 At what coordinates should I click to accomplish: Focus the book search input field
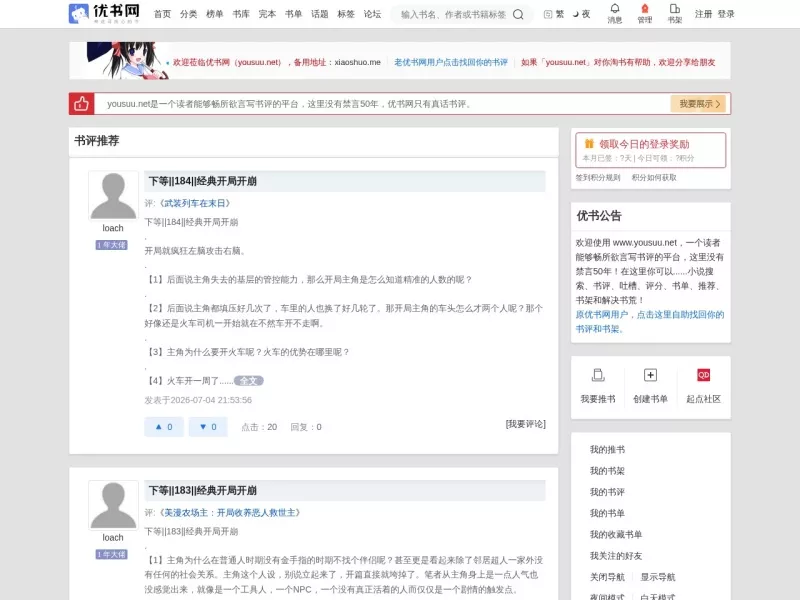tap(453, 14)
